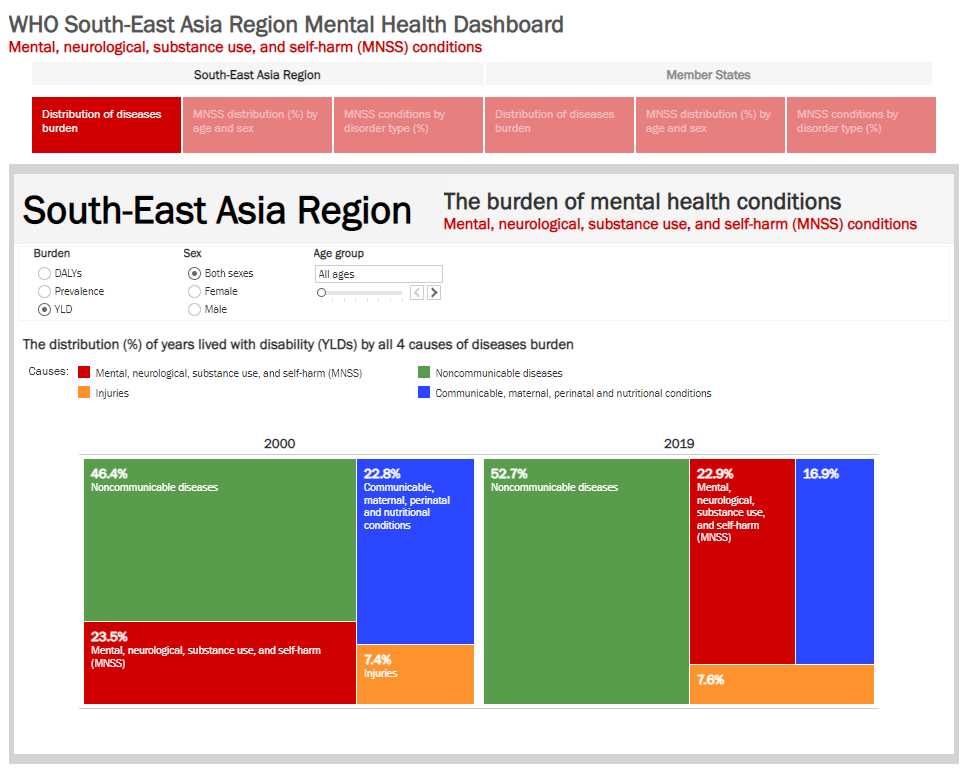This screenshot has height=768, width=966.
Task: Open MNSS distribution by age and sex under Member States
Action: point(710,124)
